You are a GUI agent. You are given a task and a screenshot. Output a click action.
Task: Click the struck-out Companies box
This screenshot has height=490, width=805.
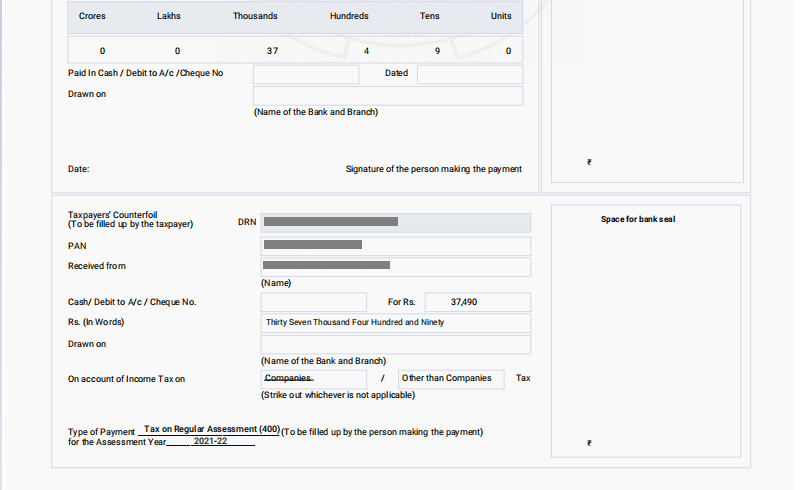pos(313,379)
